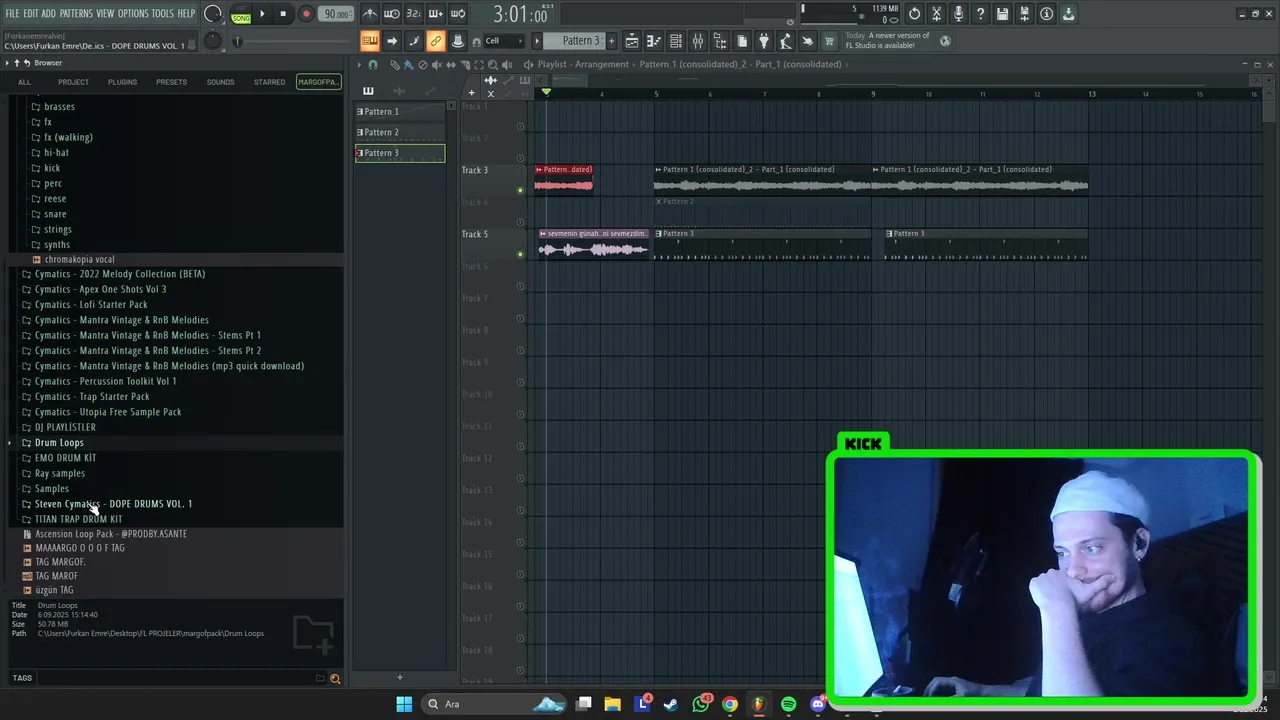Select the playlist Paint brush tool

409,65
